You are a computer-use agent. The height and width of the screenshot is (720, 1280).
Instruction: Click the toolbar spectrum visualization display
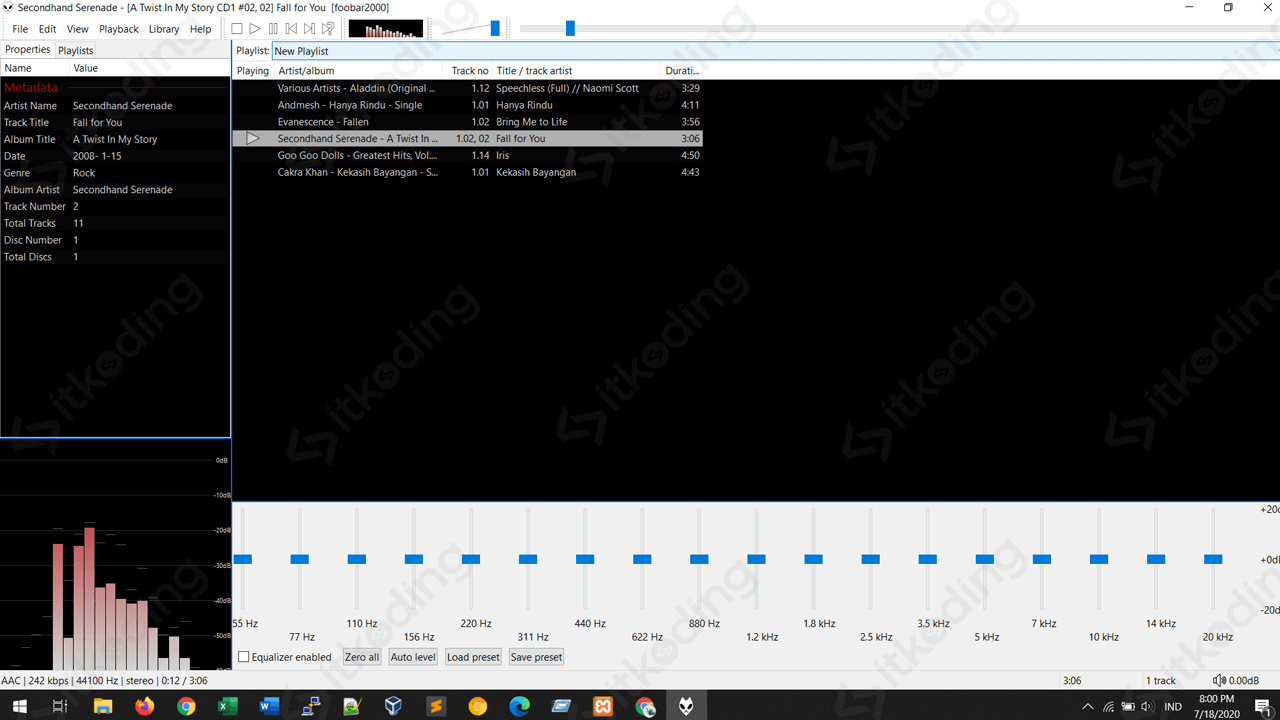pos(386,29)
